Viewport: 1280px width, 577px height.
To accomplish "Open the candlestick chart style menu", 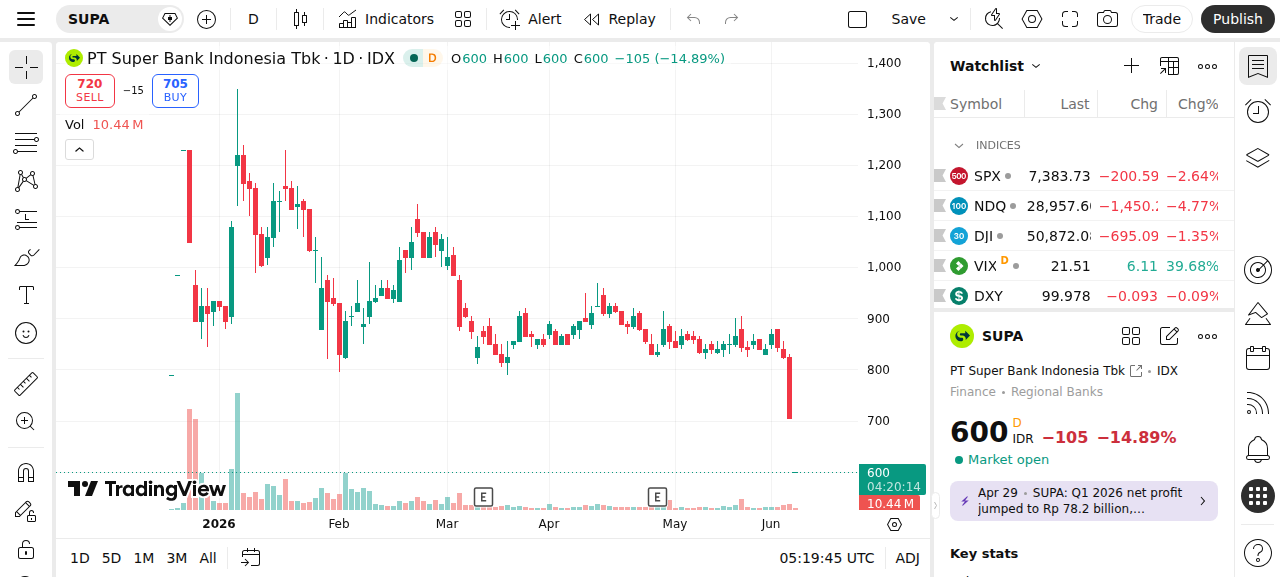I will (300, 19).
